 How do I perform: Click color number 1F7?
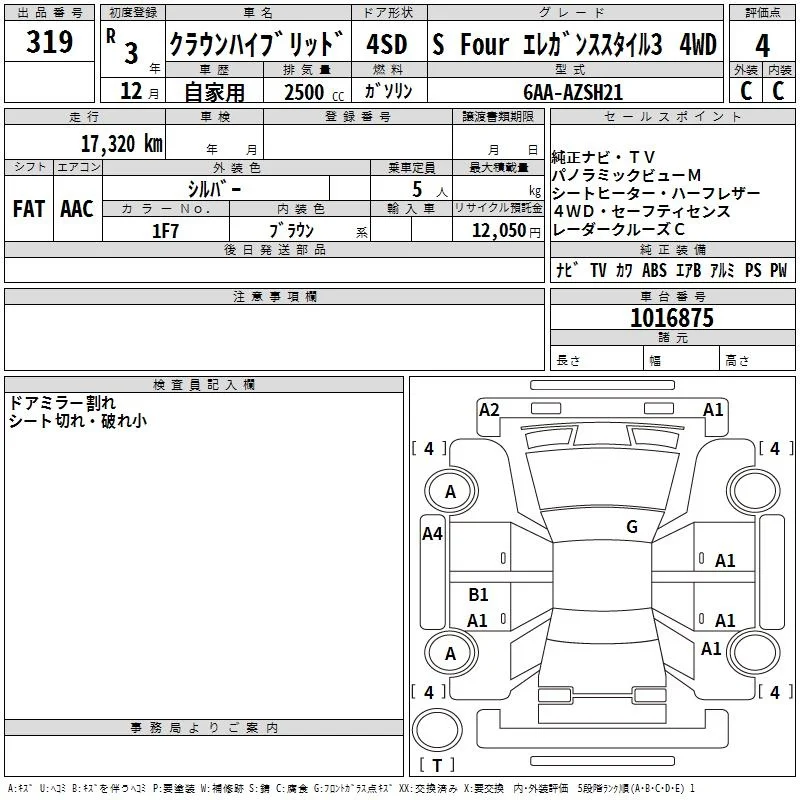(165, 231)
